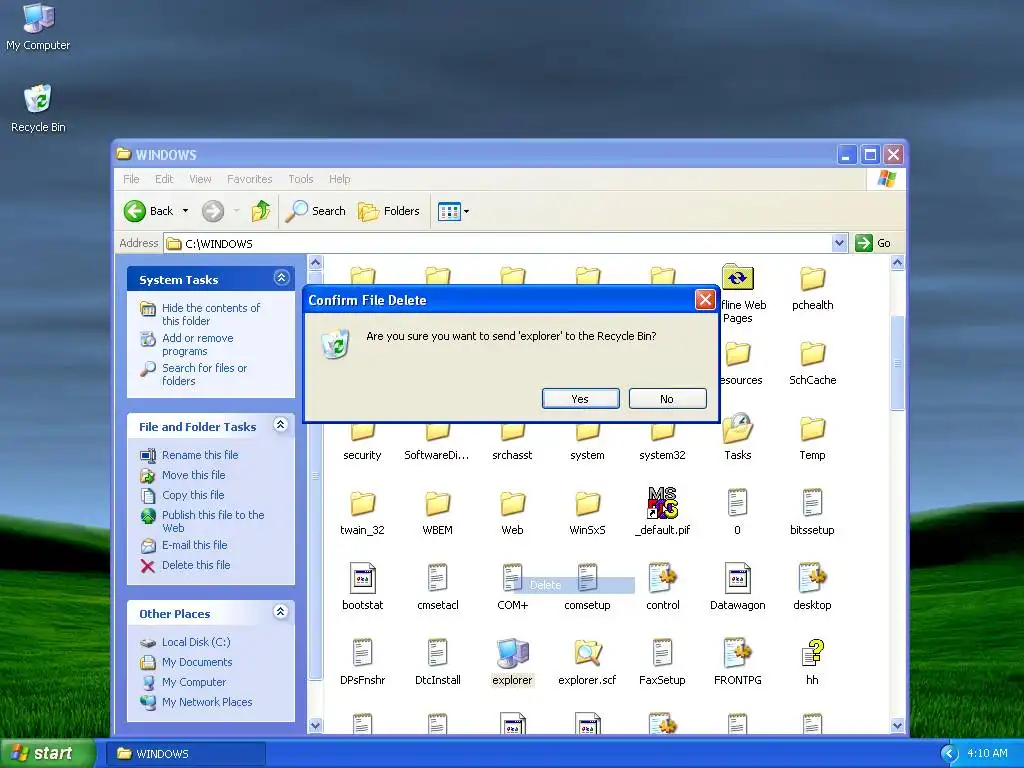
Task: Open the Help menu
Action: [x=340, y=179]
